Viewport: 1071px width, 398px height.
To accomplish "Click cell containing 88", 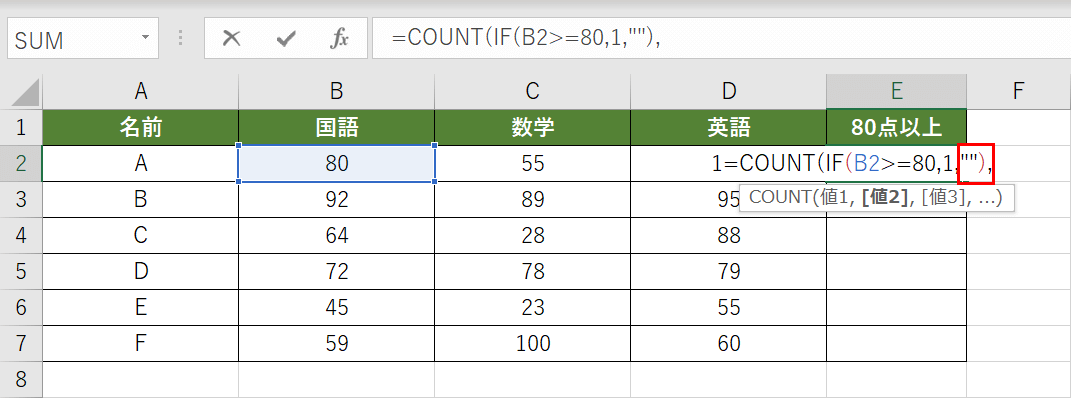I will point(729,236).
